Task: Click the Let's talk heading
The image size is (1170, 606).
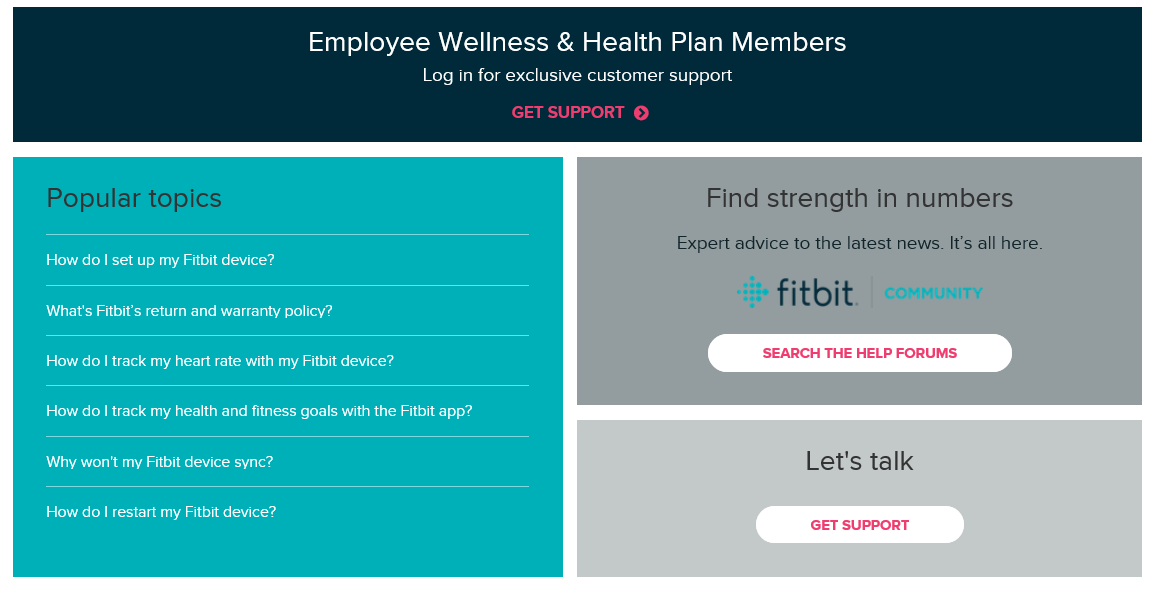Action: click(x=858, y=460)
